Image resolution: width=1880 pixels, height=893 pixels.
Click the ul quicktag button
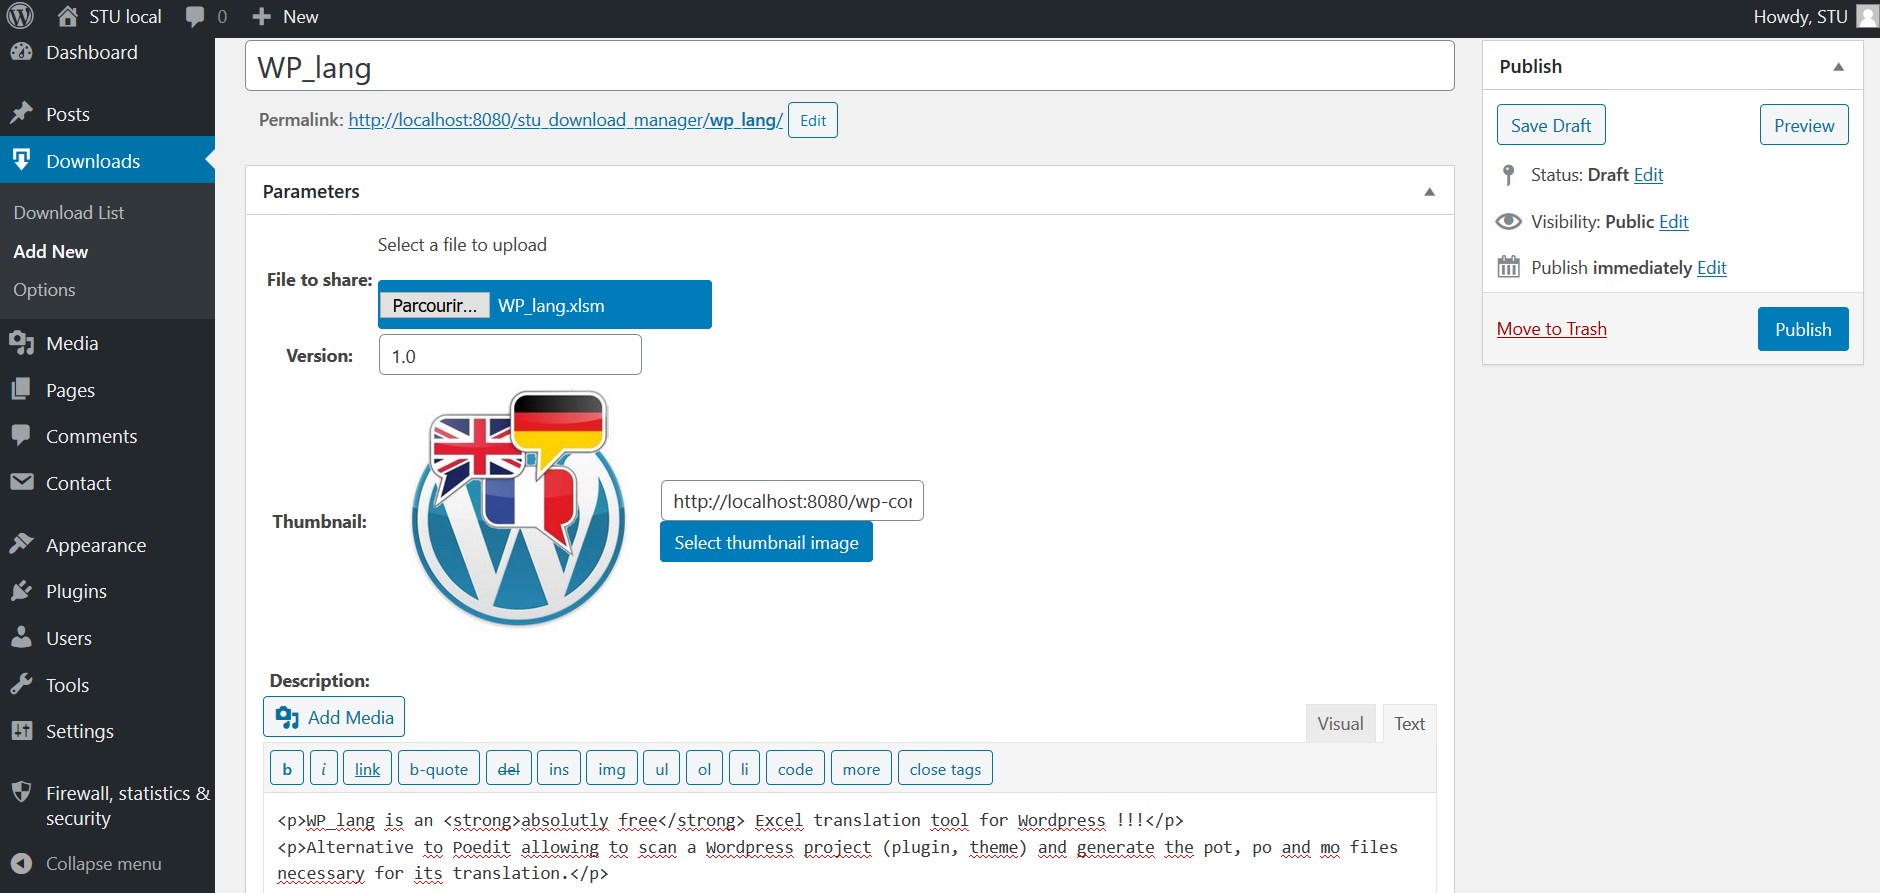(x=661, y=769)
